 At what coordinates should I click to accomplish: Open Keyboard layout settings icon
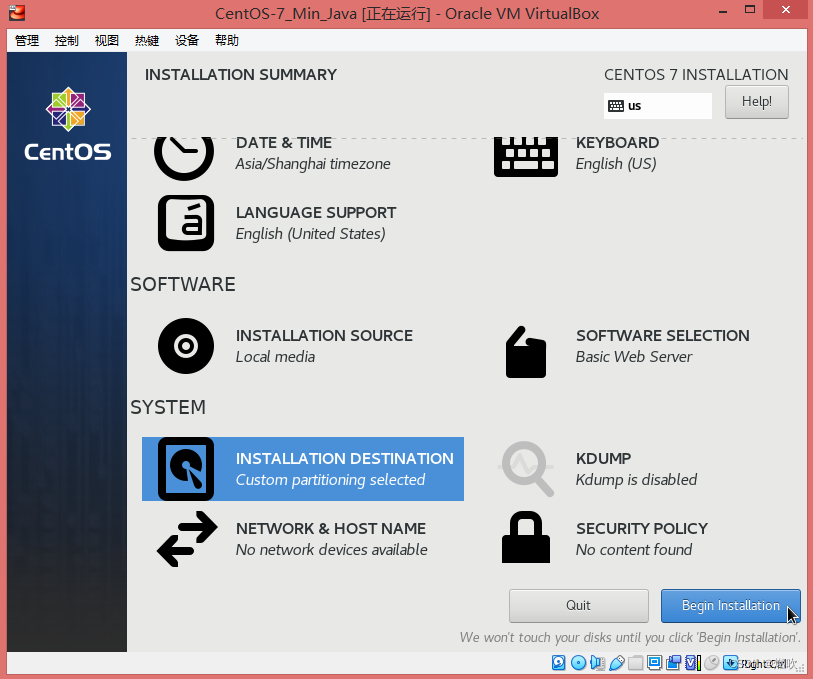click(526, 157)
